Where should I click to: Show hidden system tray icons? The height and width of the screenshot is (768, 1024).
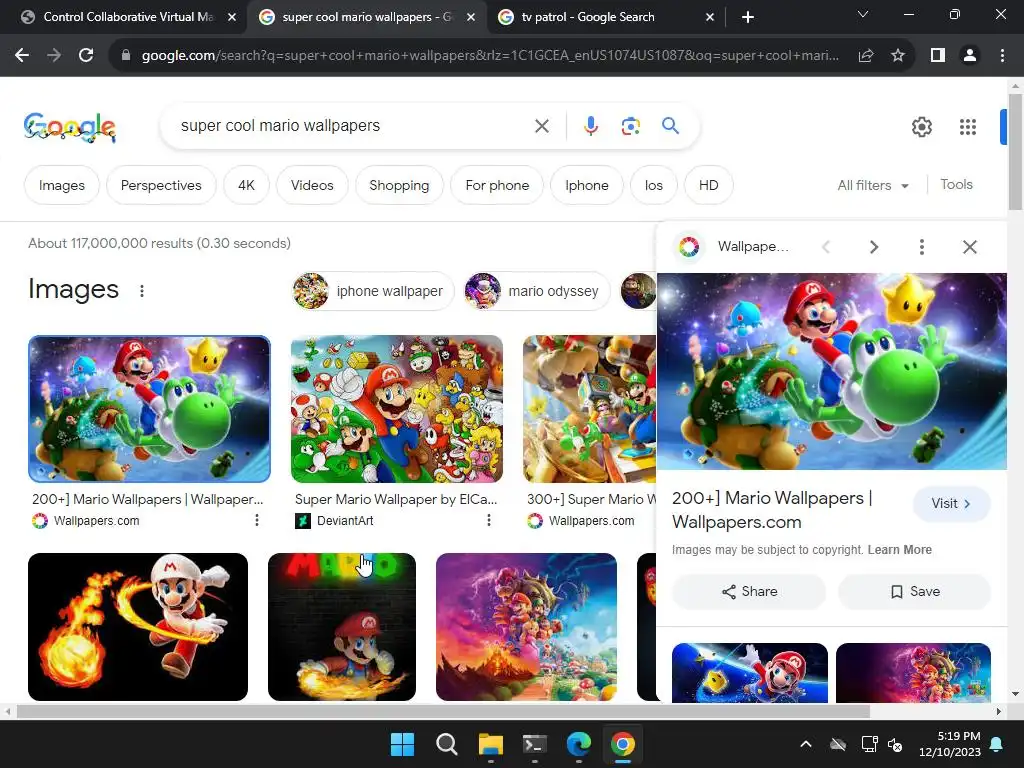[x=806, y=744]
